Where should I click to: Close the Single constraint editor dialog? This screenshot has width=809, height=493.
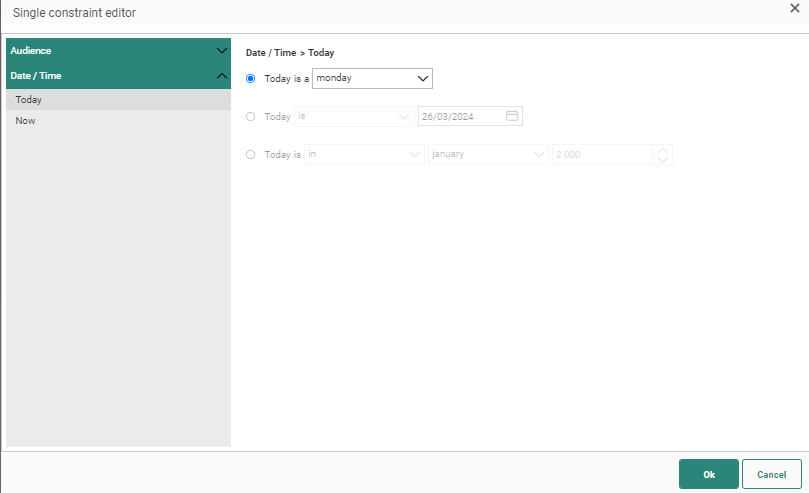794,8
